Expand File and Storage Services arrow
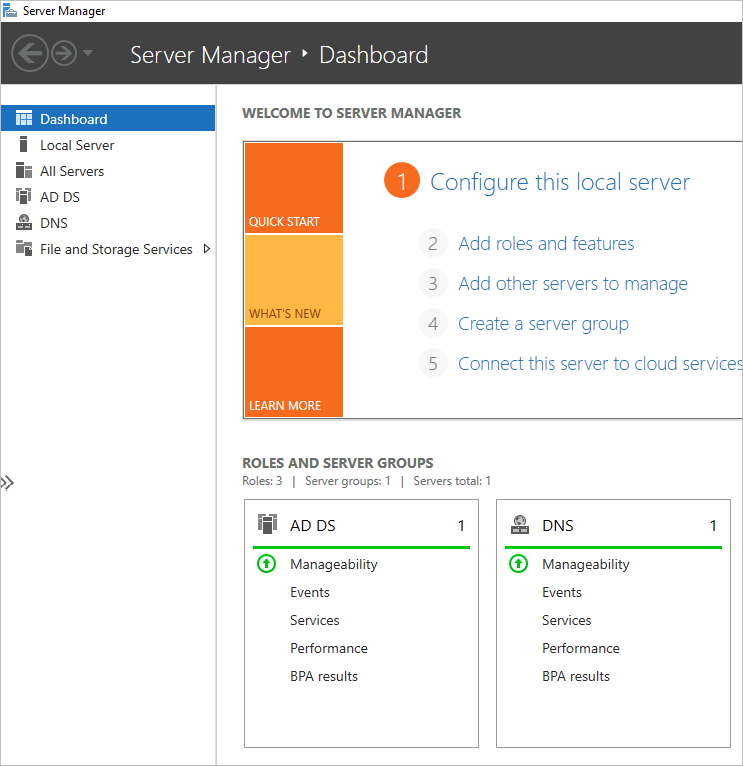This screenshot has width=743, height=766. [x=207, y=249]
